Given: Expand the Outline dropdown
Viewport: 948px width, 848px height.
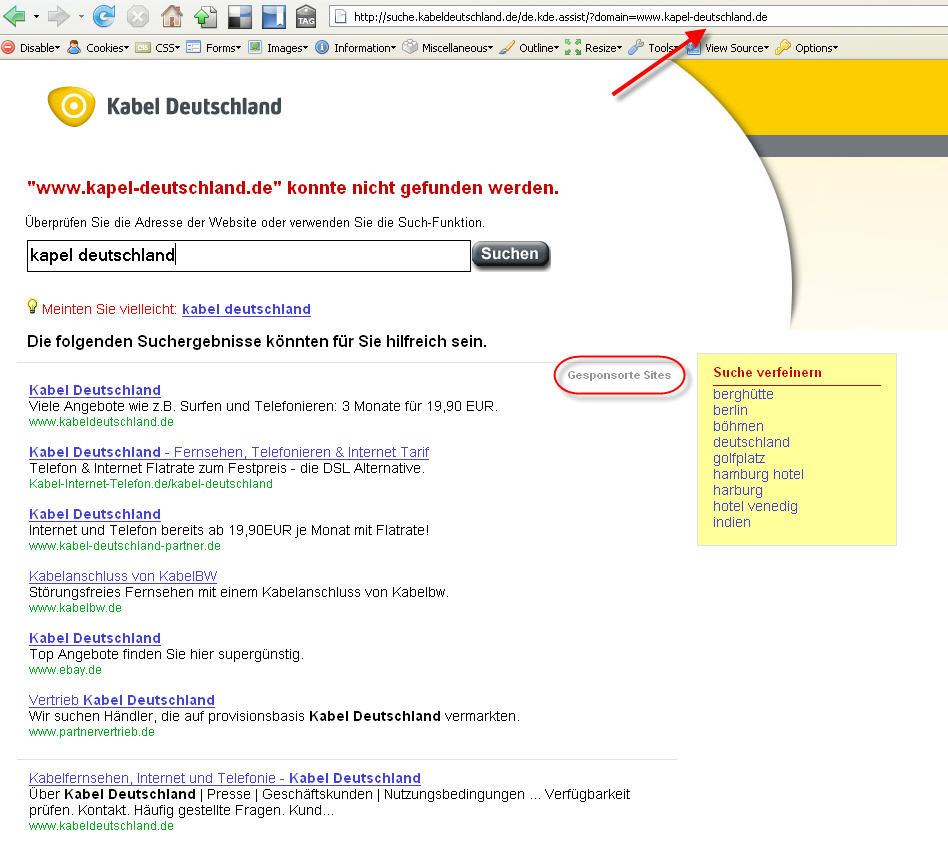Looking at the screenshot, I should (x=539, y=48).
